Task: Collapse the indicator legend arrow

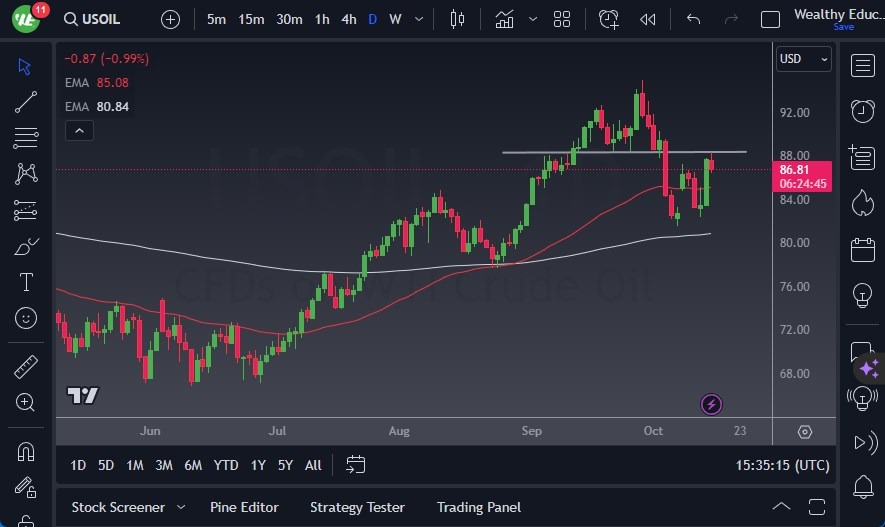Action: (79, 130)
